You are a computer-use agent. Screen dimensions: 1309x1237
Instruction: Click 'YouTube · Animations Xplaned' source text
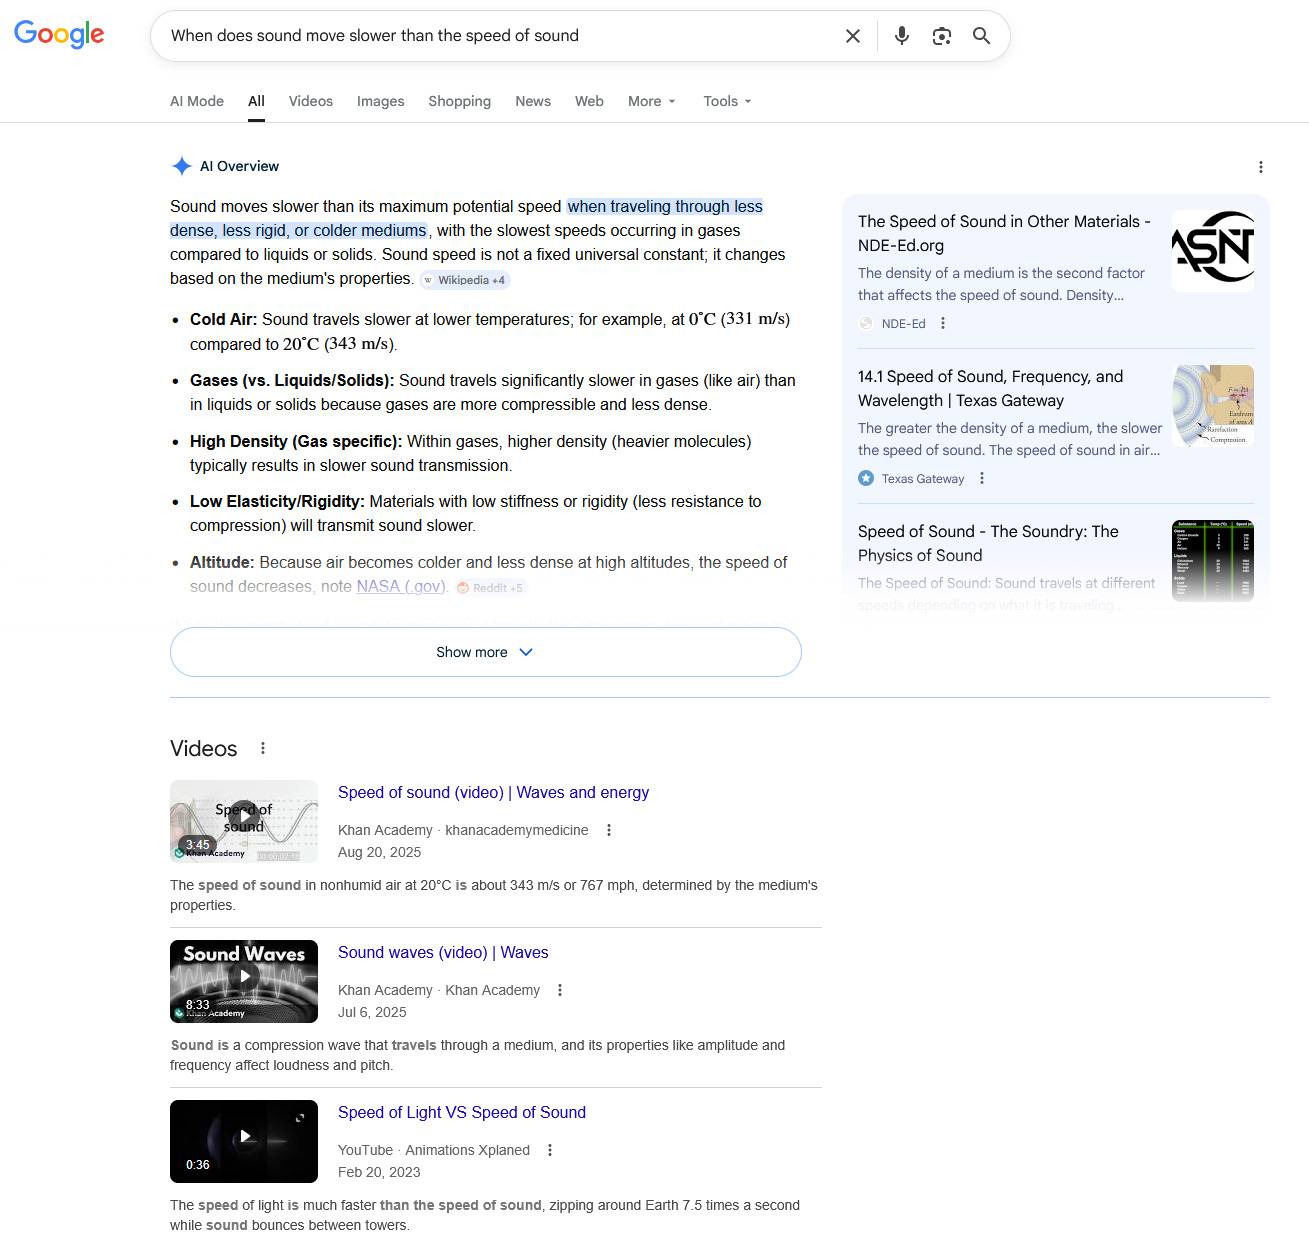(x=434, y=1150)
